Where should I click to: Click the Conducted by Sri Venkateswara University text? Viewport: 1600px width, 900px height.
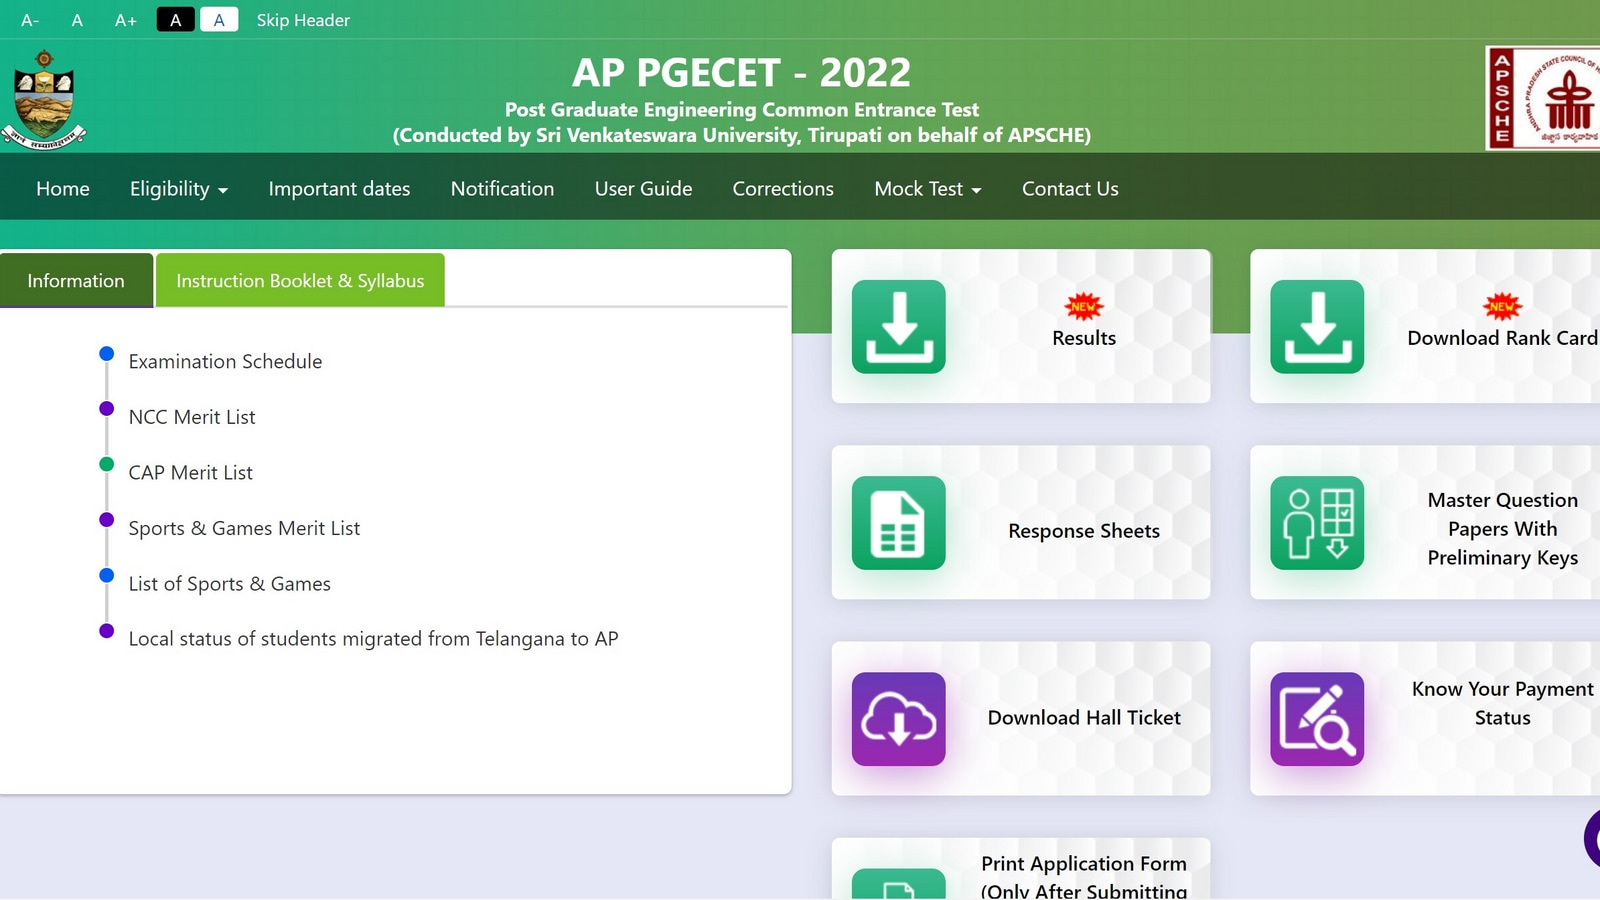tap(741, 135)
